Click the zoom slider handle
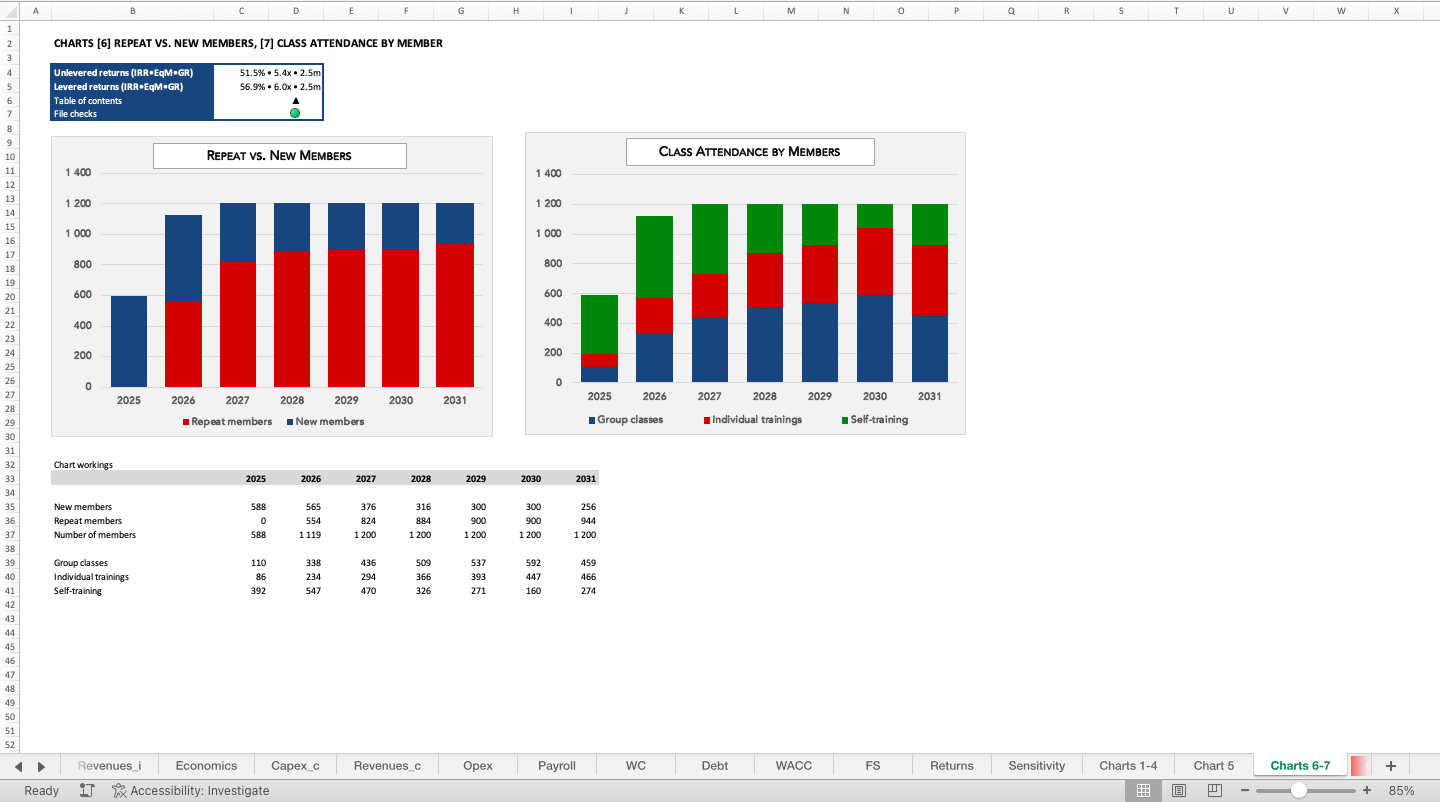The image size is (1440, 802). point(1301,790)
